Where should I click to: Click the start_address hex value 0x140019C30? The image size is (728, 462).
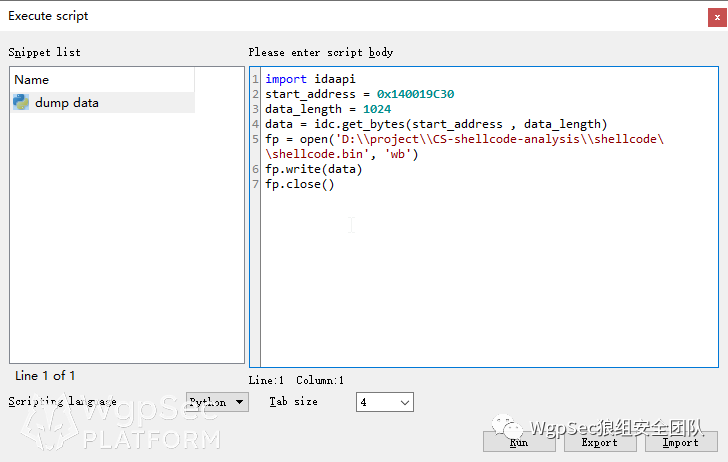tap(416, 94)
